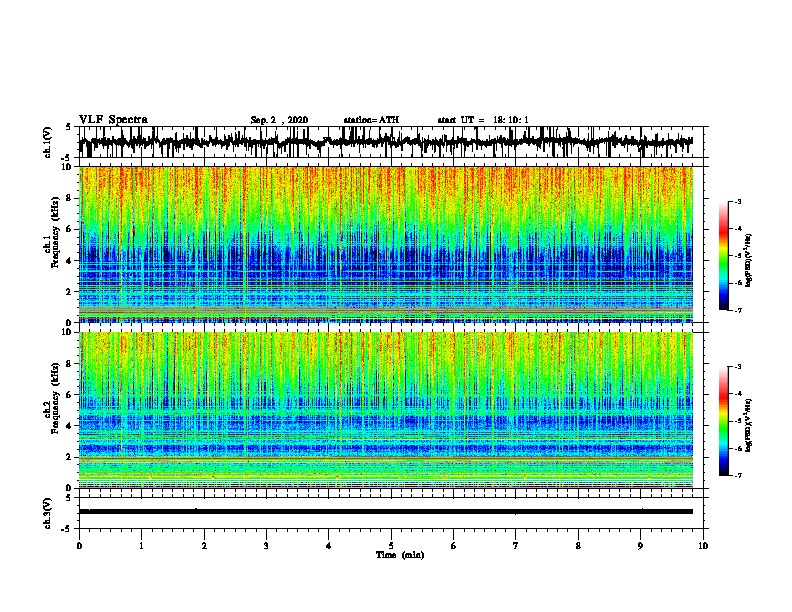Click the ch.1 color scale bar
The height and width of the screenshot is (612, 792).
[x=724, y=256]
